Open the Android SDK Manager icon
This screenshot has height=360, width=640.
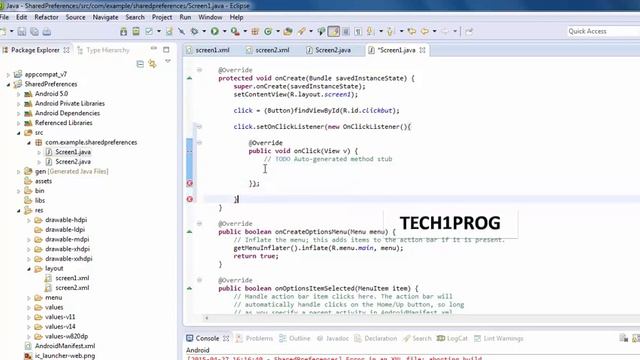(123, 31)
